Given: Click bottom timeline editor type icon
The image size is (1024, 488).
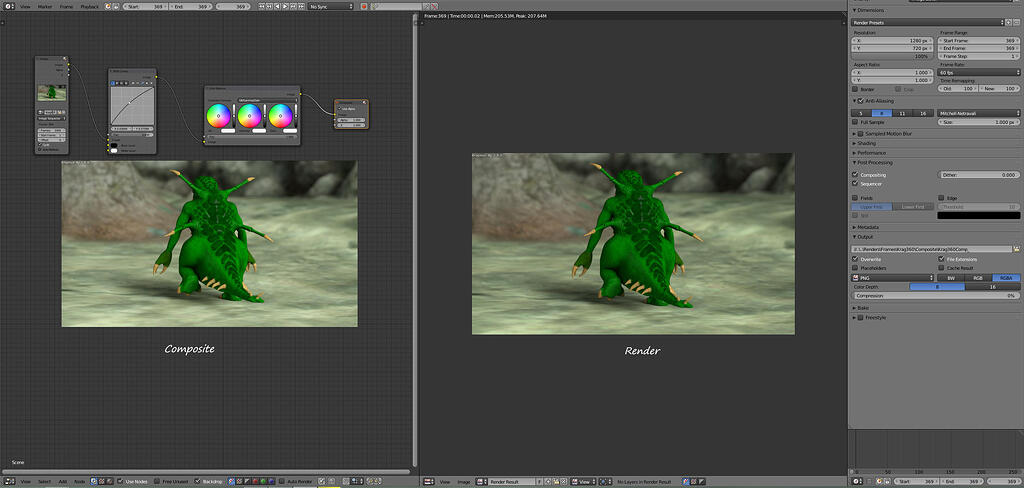Looking at the screenshot, I should (857, 481).
